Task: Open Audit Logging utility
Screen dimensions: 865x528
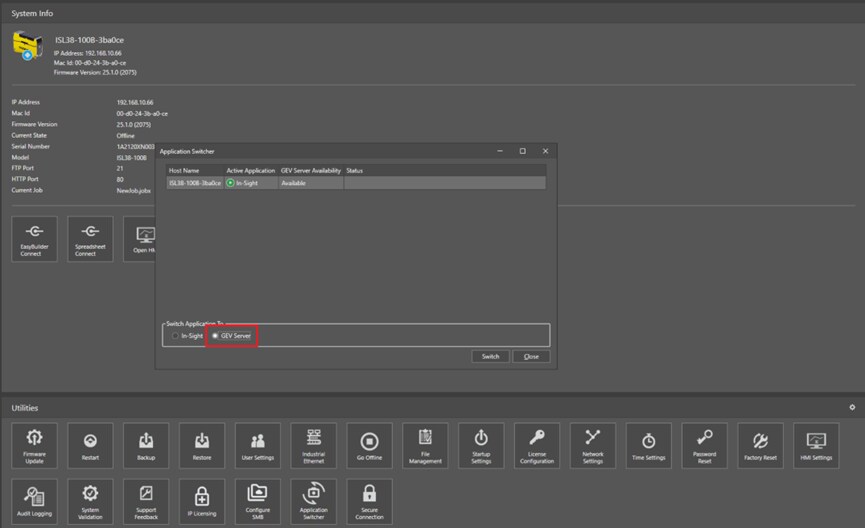Action: (x=34, y=501)
